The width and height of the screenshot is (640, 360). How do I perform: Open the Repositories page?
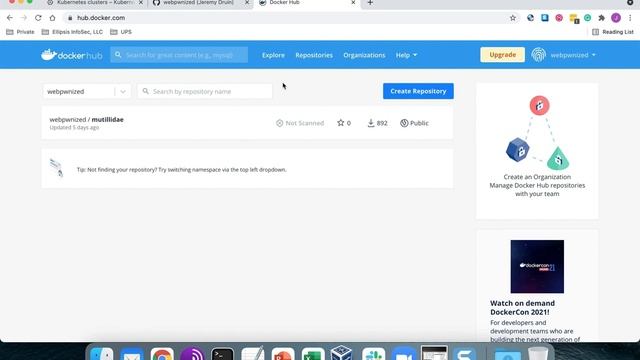(x=314, y=55)
